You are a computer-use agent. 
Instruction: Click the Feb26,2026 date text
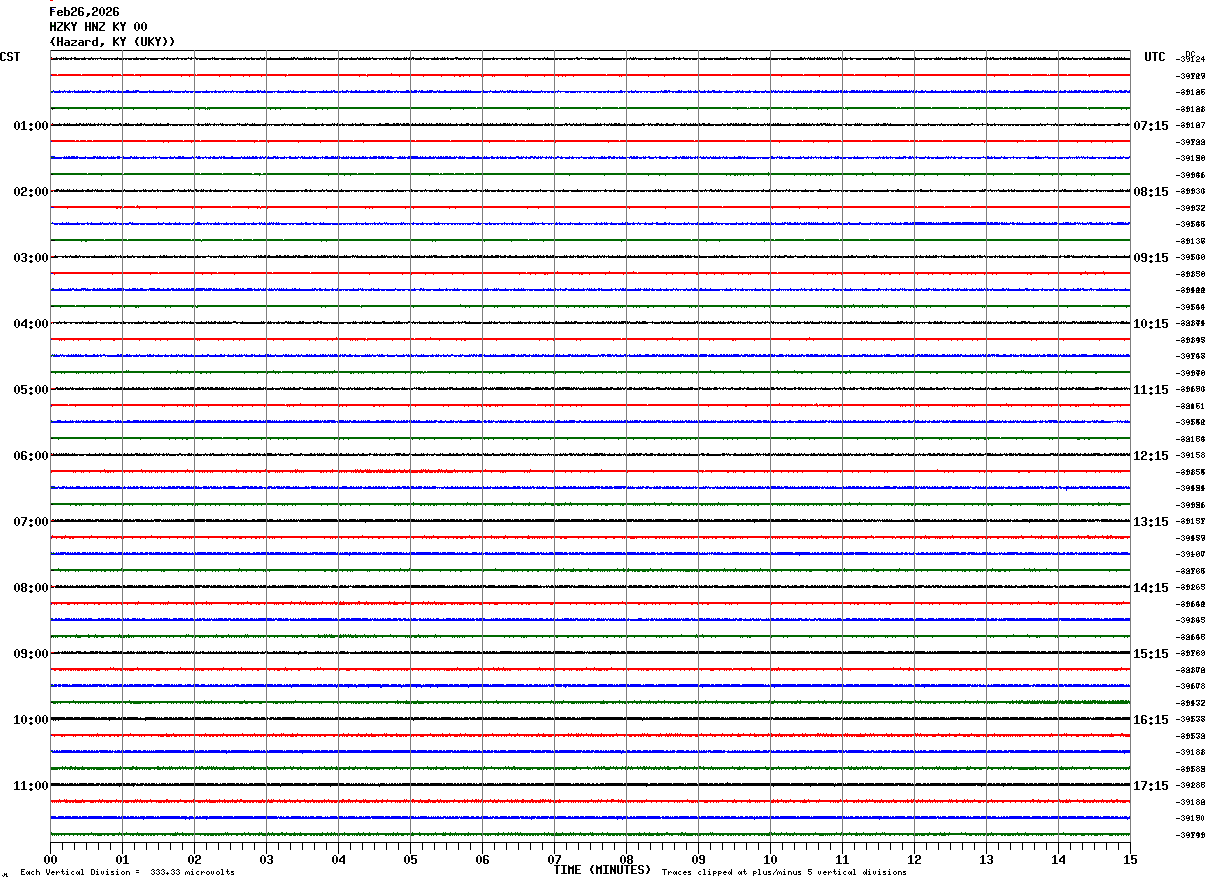pyautogui.click(x=84, y=12)
